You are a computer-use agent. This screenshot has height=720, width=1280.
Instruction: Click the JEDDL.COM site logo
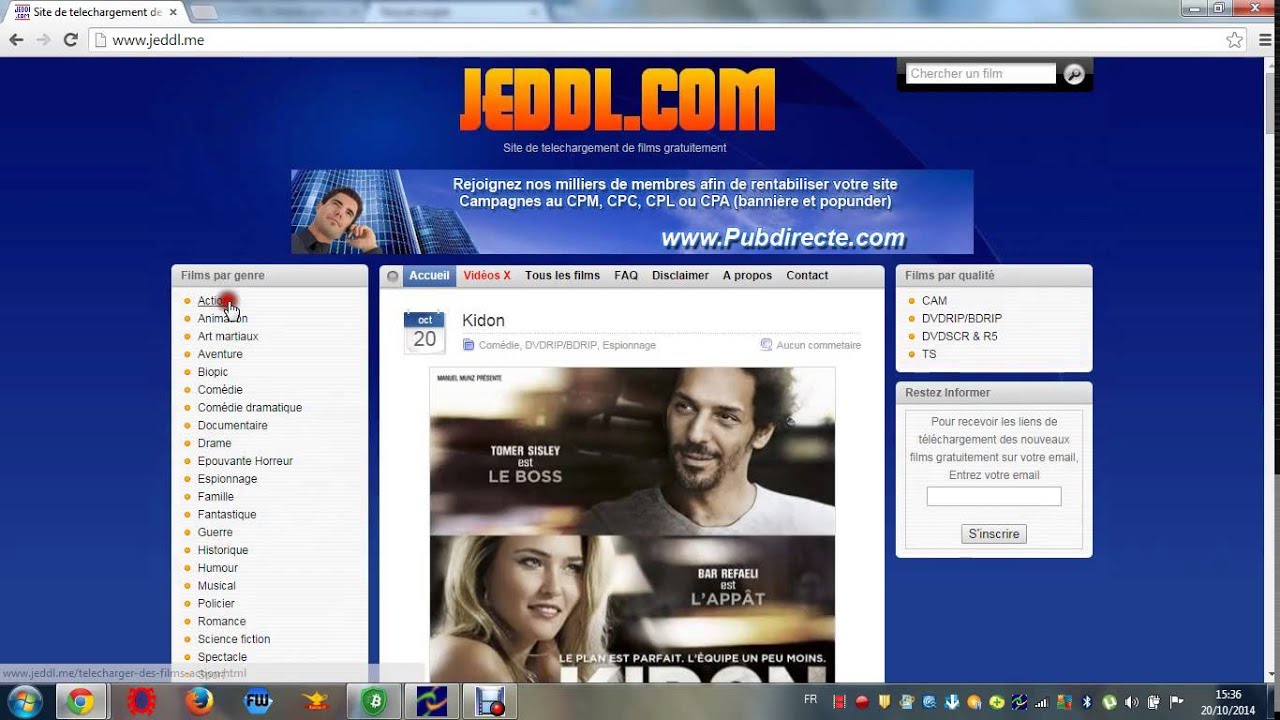point(617,100)
